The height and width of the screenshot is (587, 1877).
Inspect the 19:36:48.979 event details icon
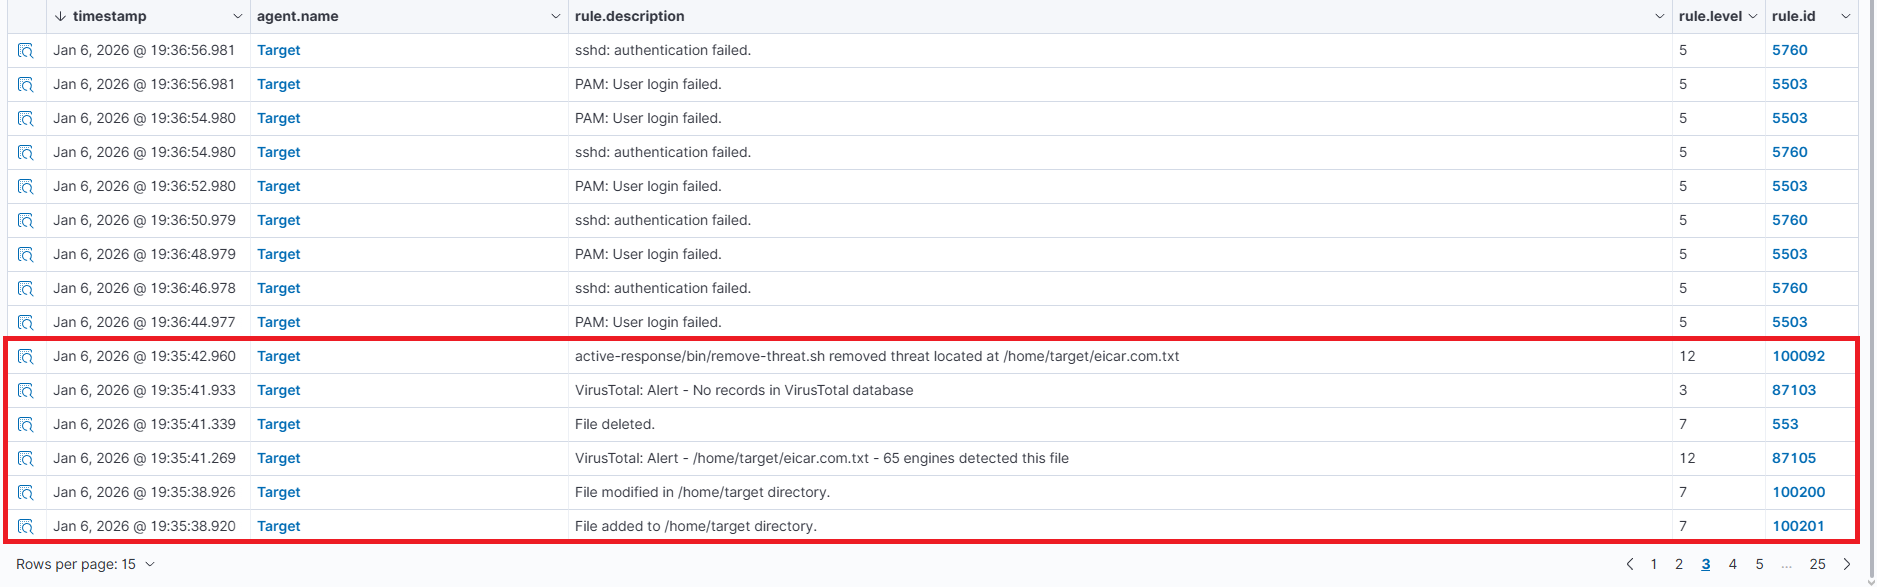click(x=26, y=255)
